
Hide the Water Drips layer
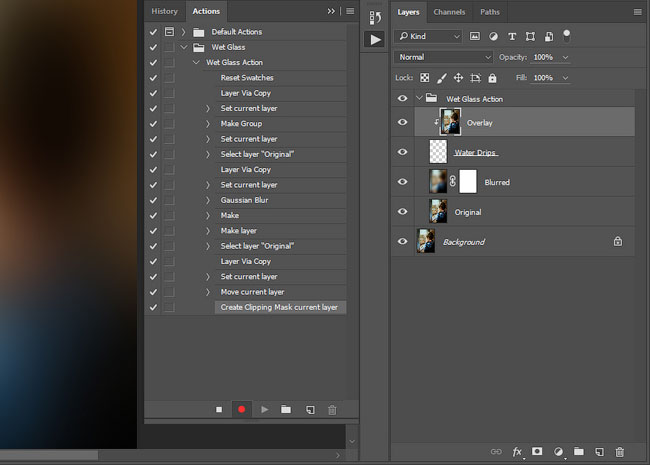coord(402,152)
